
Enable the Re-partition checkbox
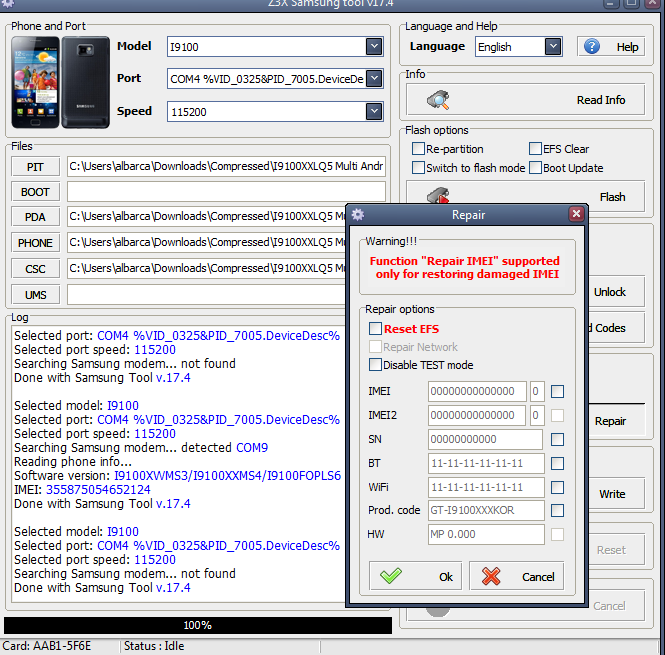[x=418, y=148]
